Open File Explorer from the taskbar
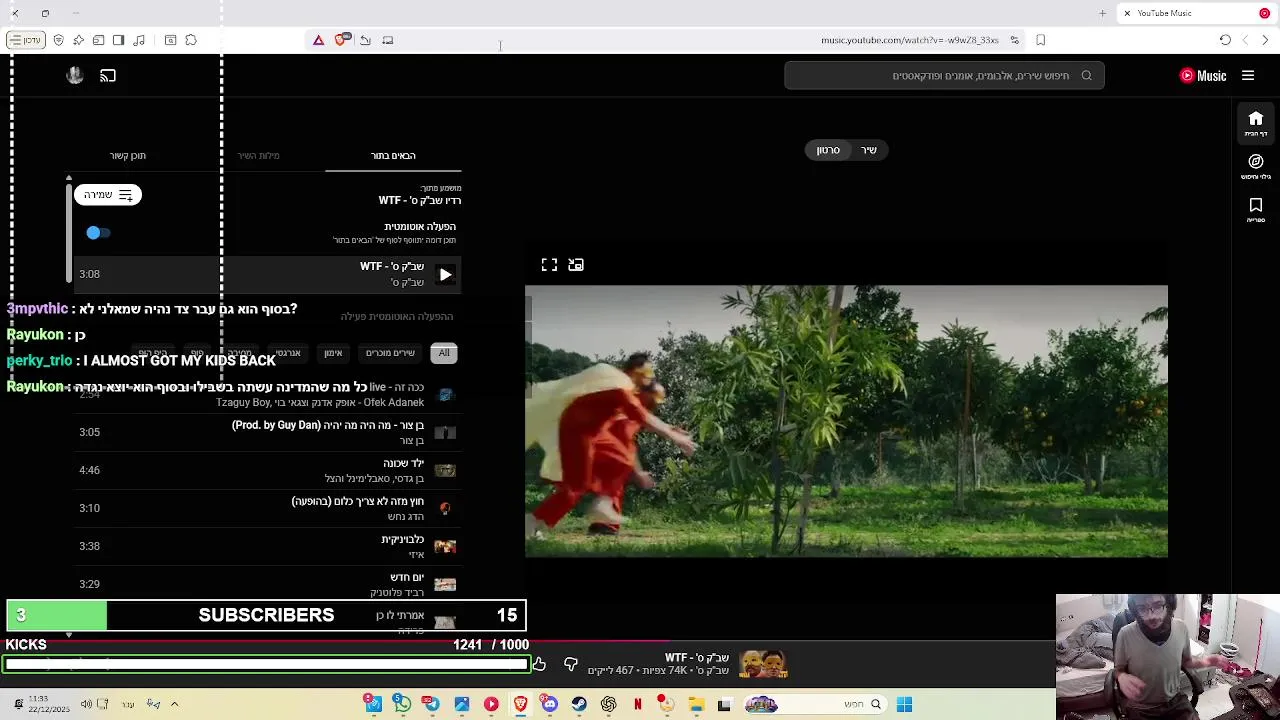 click(696, 704)
